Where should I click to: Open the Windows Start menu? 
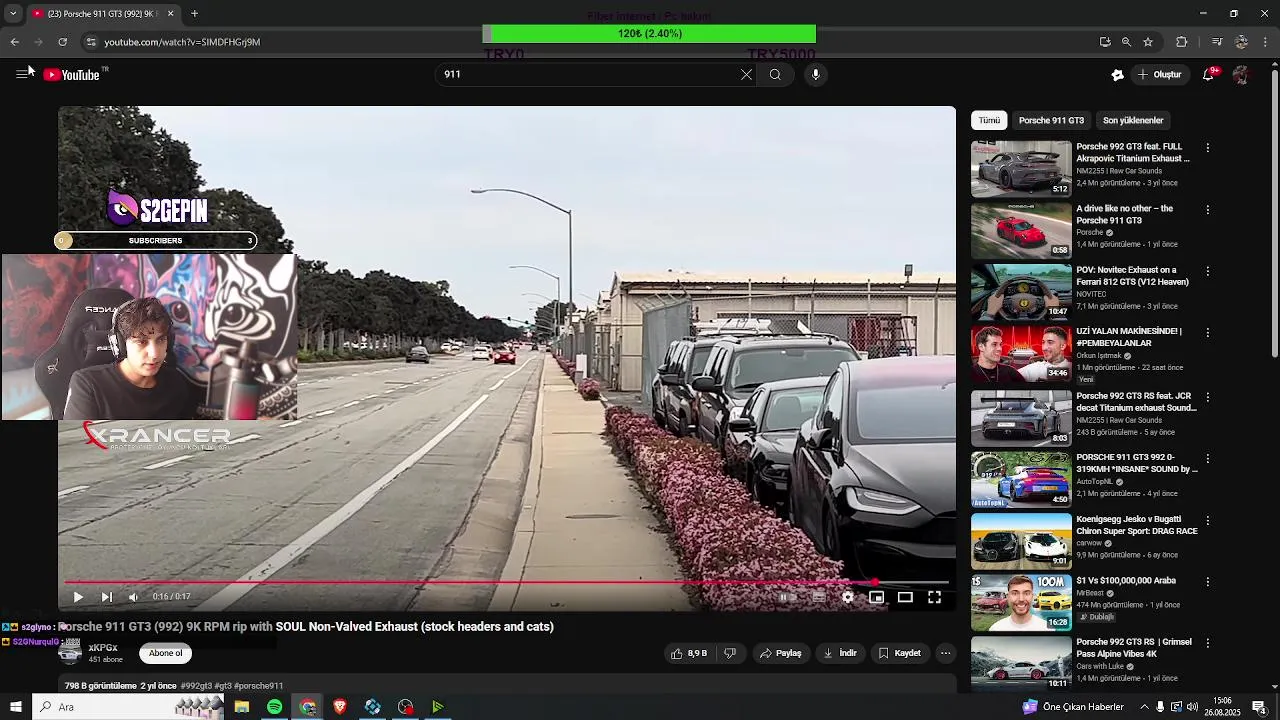pyautogui.click(x=15, y=707)
